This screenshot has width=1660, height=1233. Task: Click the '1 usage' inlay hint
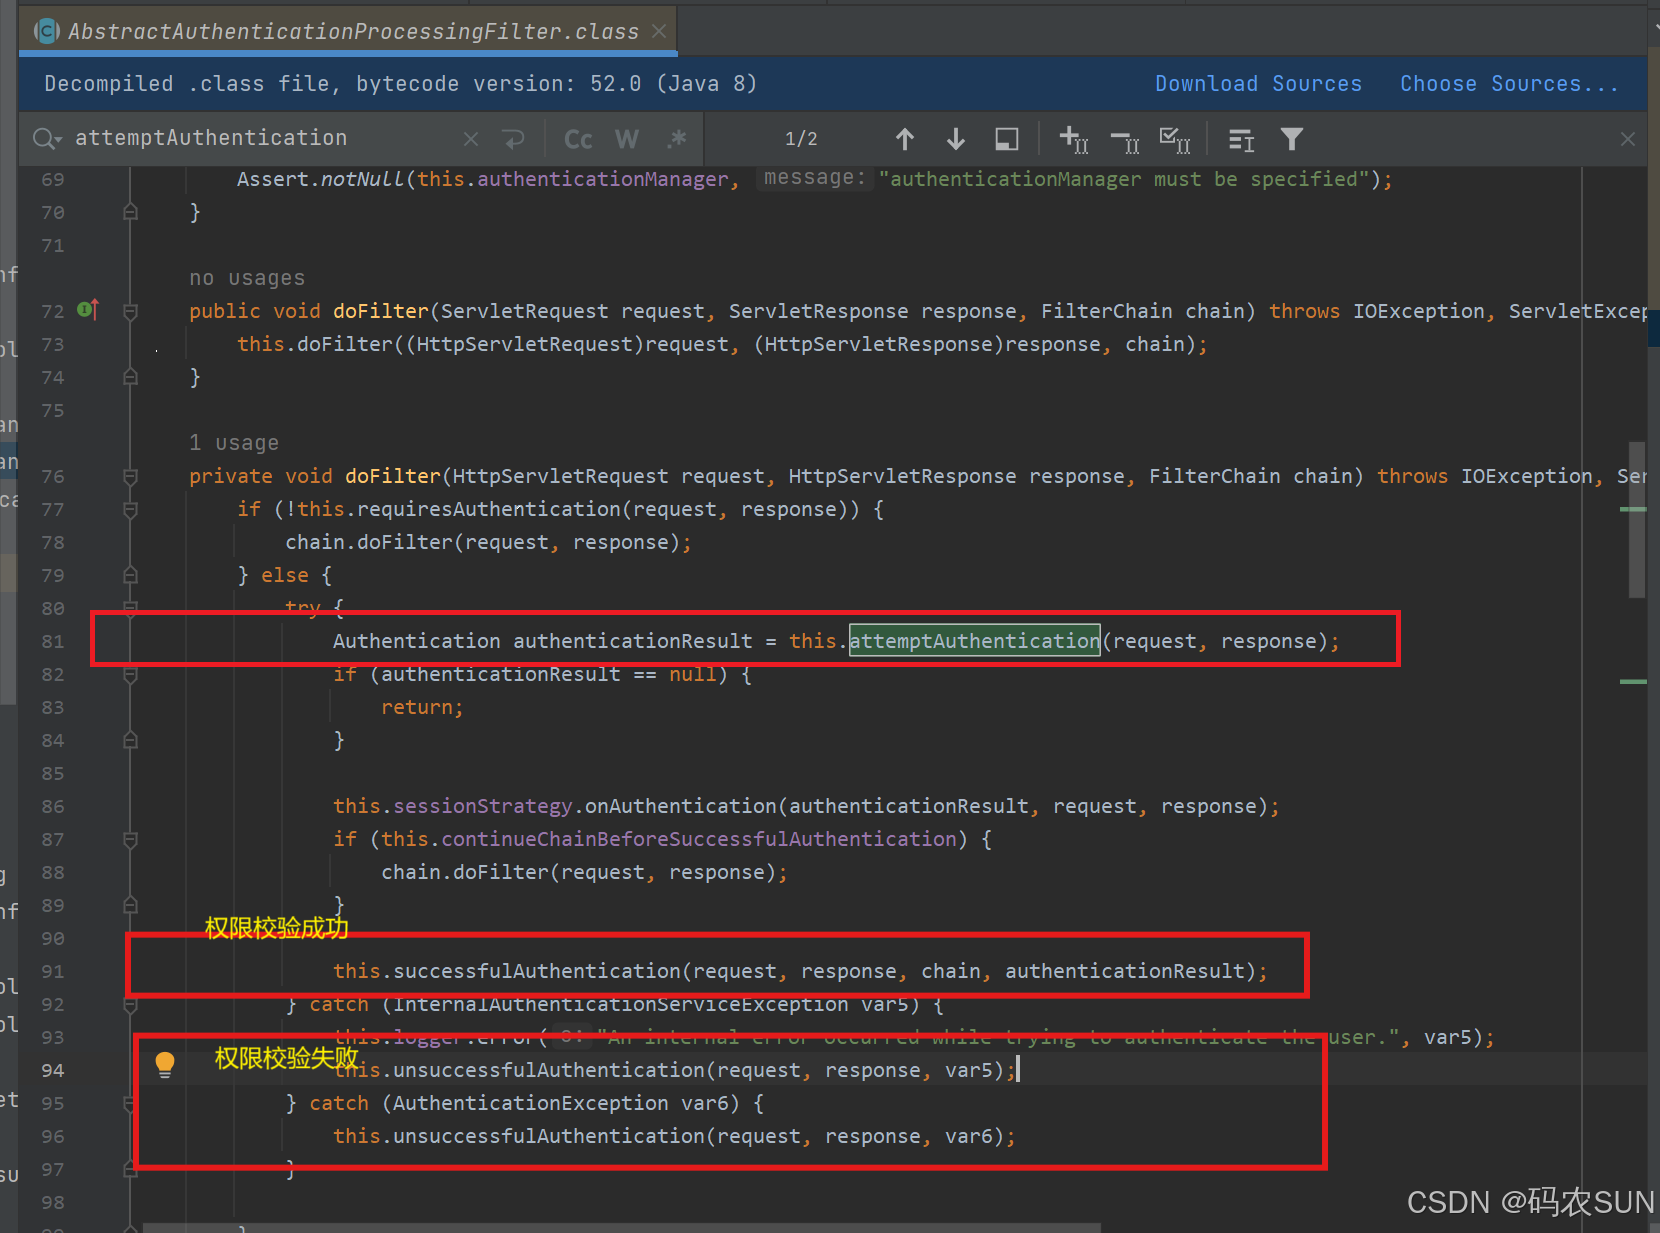[234, 443]
